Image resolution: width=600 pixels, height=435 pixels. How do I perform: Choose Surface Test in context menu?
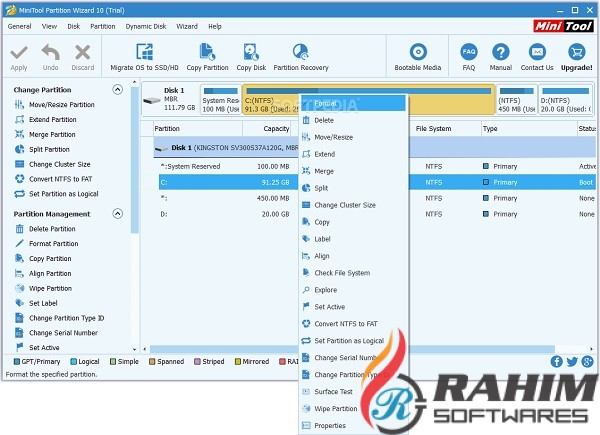tap(353, 391)
